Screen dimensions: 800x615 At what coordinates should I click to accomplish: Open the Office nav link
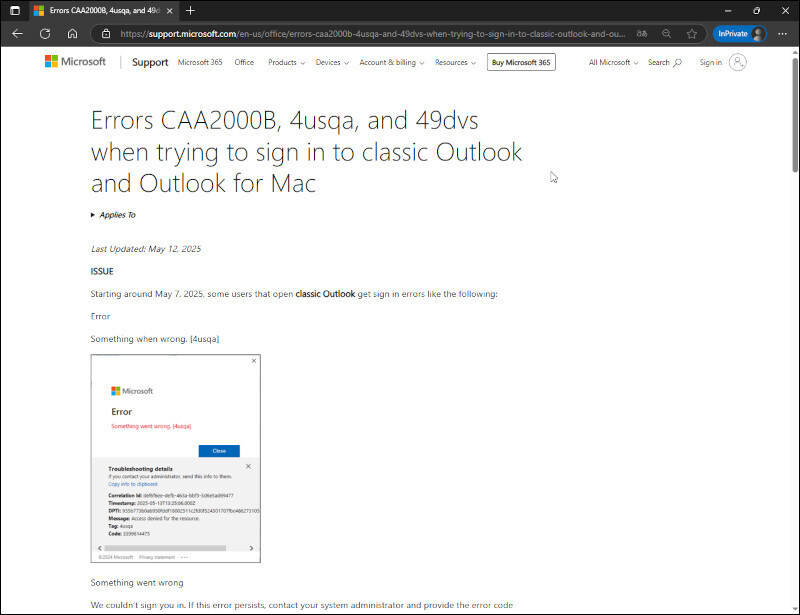tap(244, 62)
